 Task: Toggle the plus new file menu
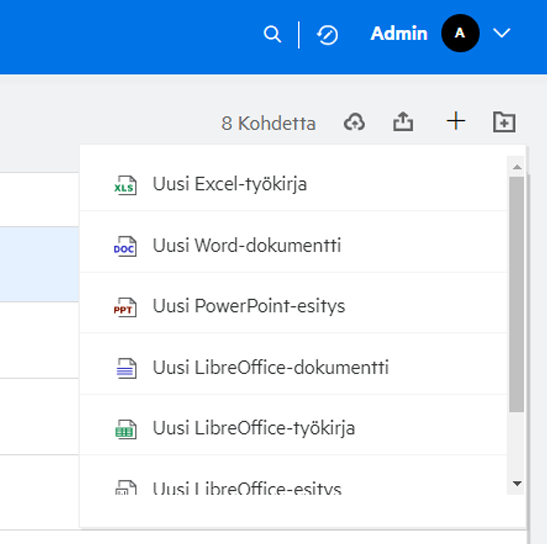click(456, 121)
